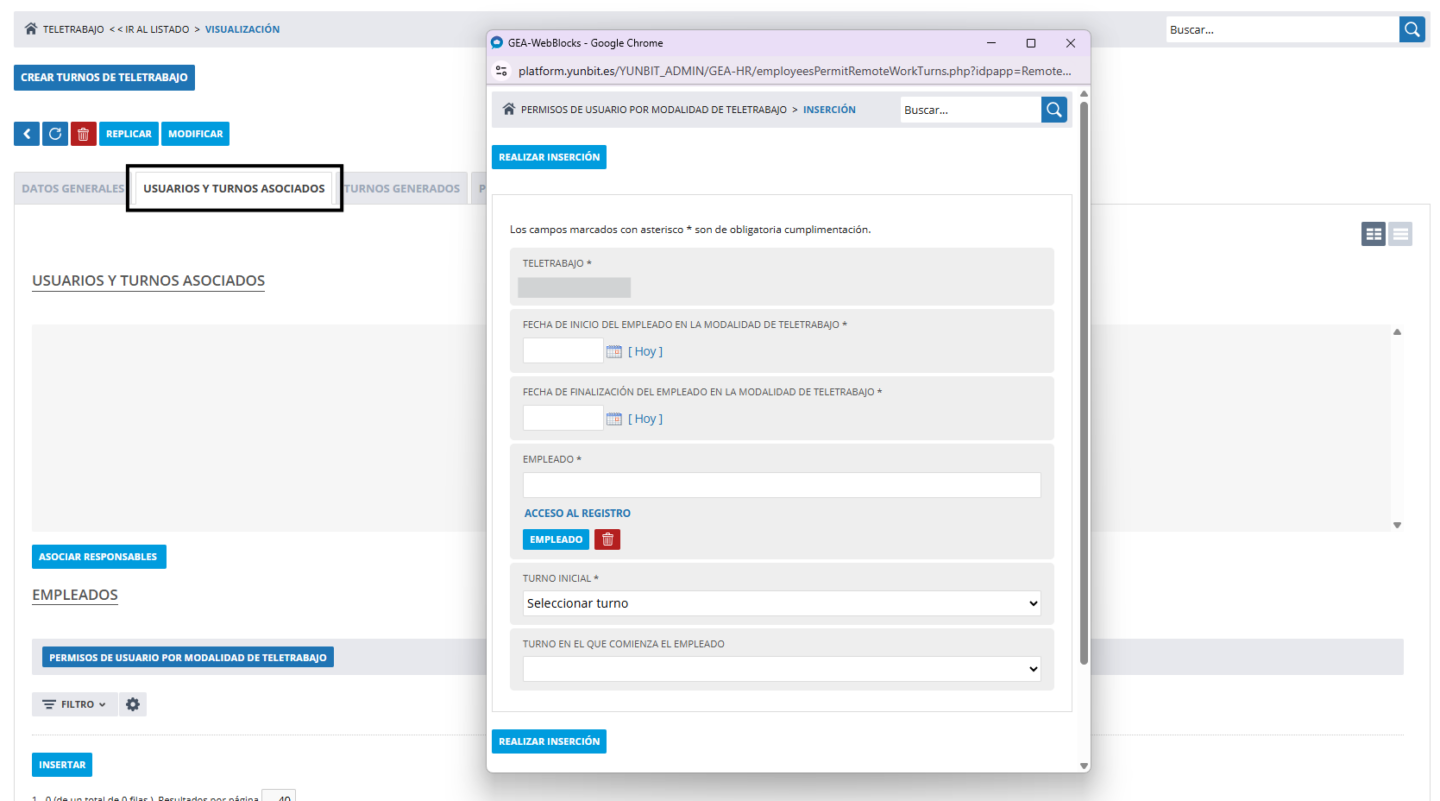
Task: Click the home icon in main breadcrumb
Action: 31,29
